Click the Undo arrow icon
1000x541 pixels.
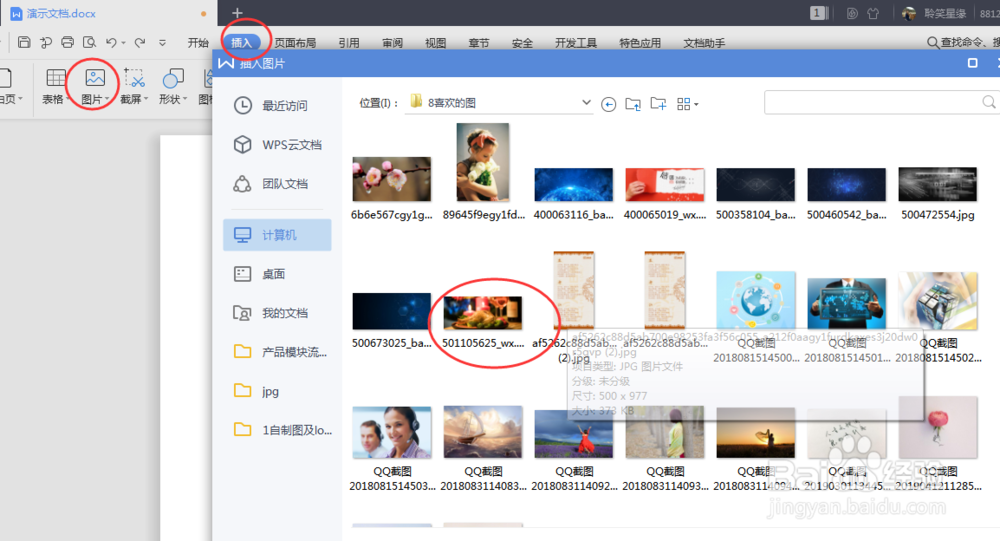(112, 42)
